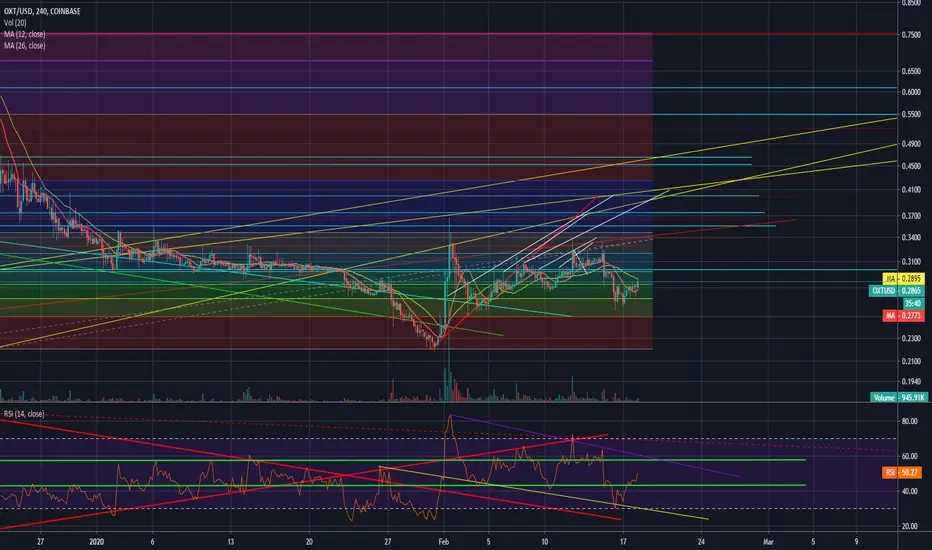
Task: Click 0.3100 on the price axis
Action: tap(911, 262)
